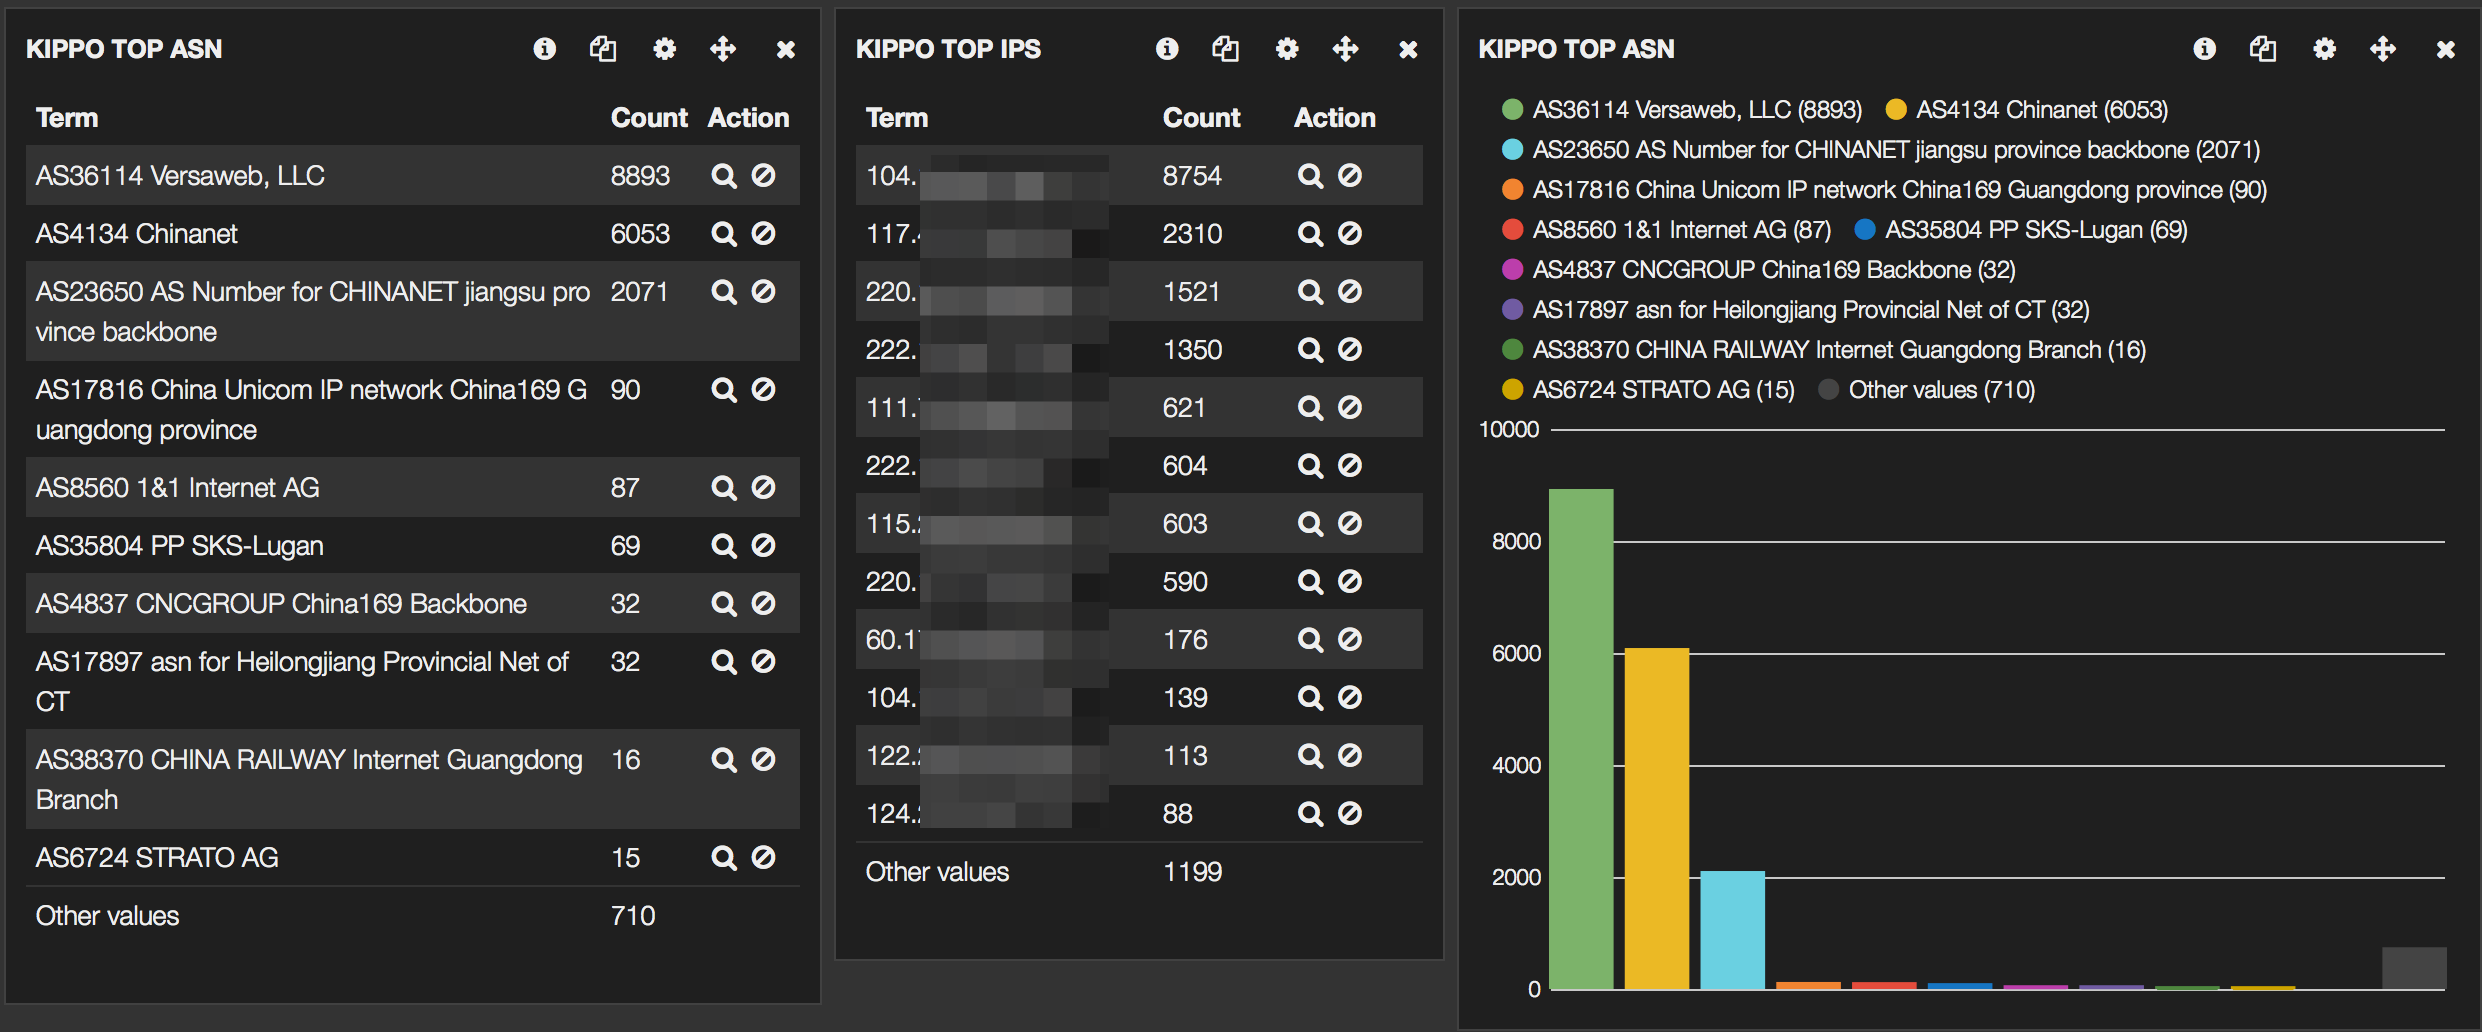Click the green AS36114 Versaweb bar
The width and height of the screenshot is (2482, 1032).
pos(1581,738)
